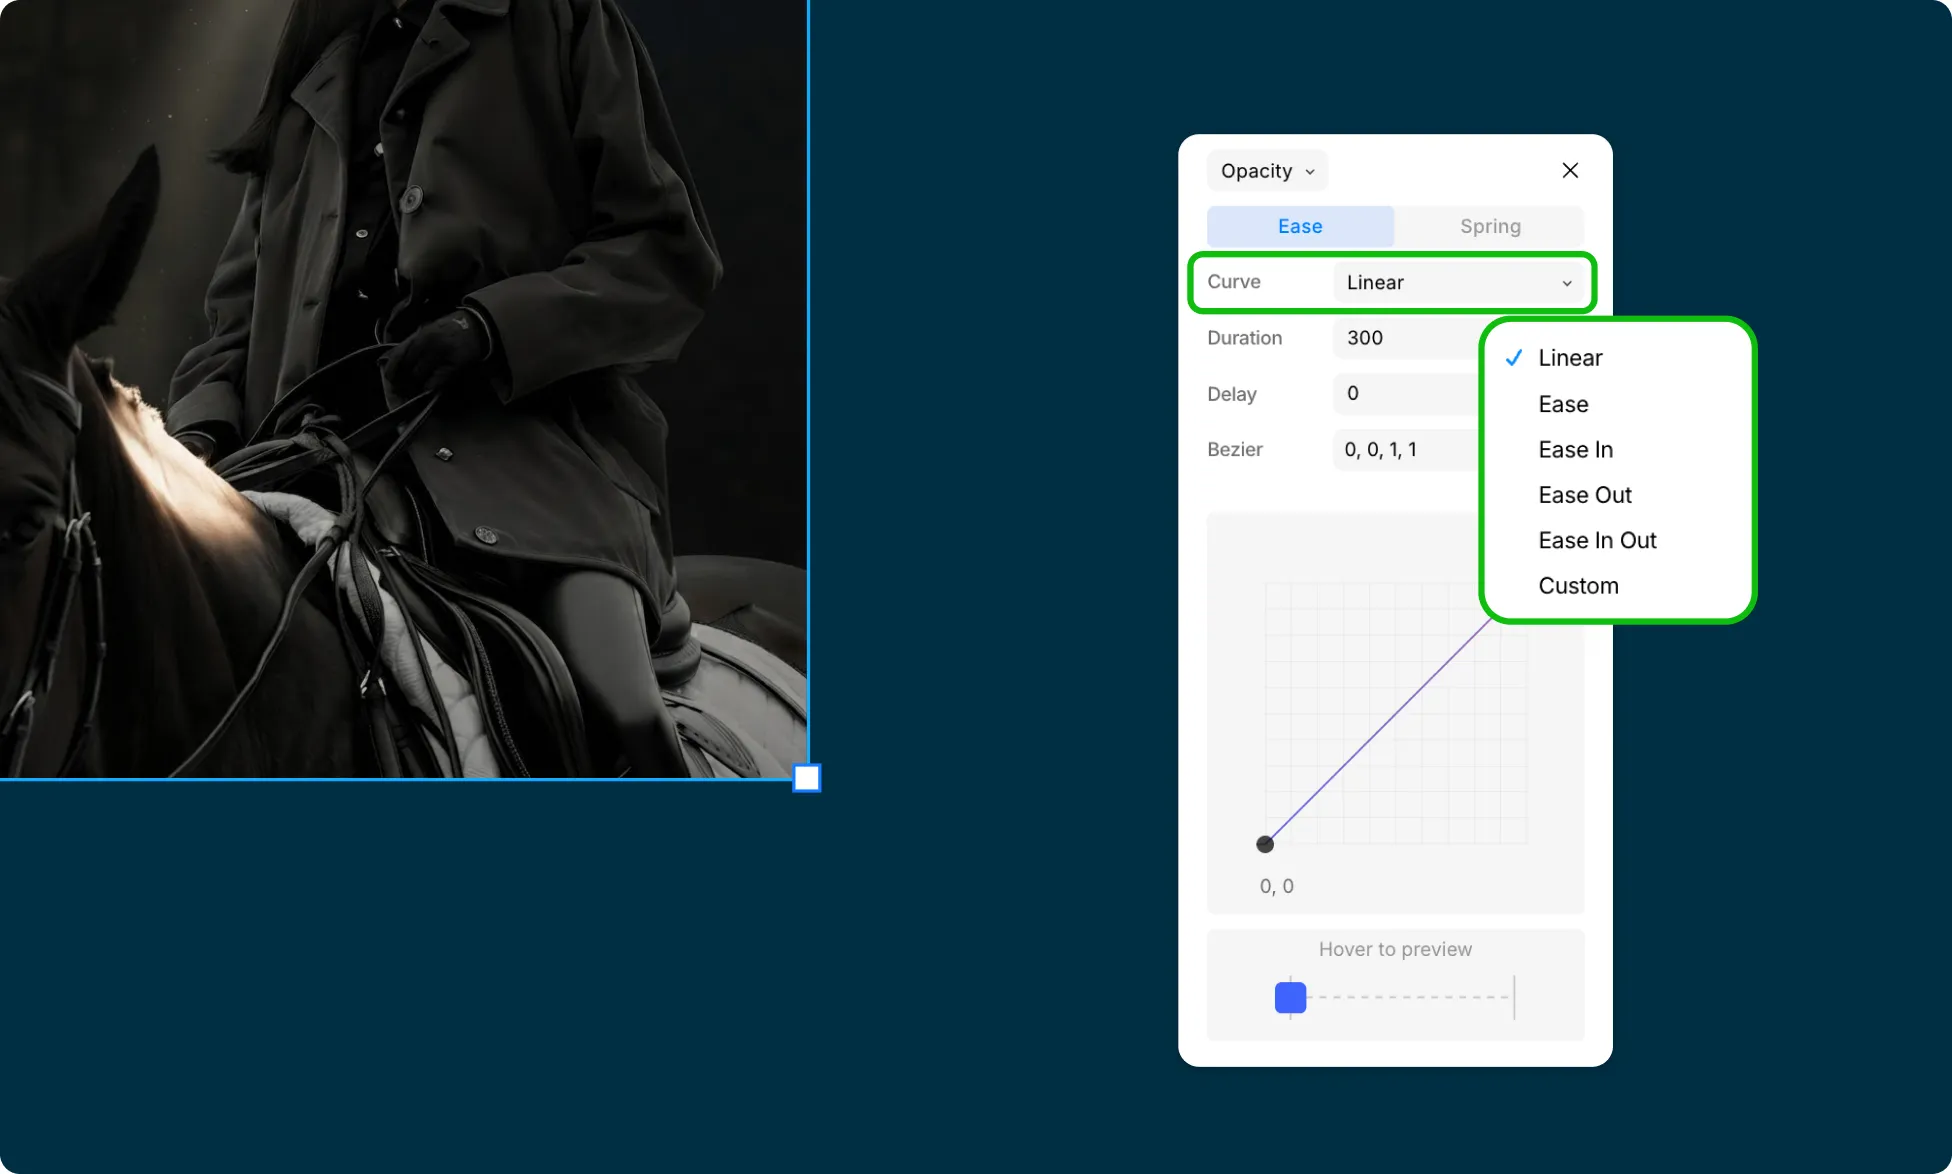The width and height of the screenshot is (1952, 1174).
Task: Open the Curve Linear dropdown
Action: coord(1459,282)
